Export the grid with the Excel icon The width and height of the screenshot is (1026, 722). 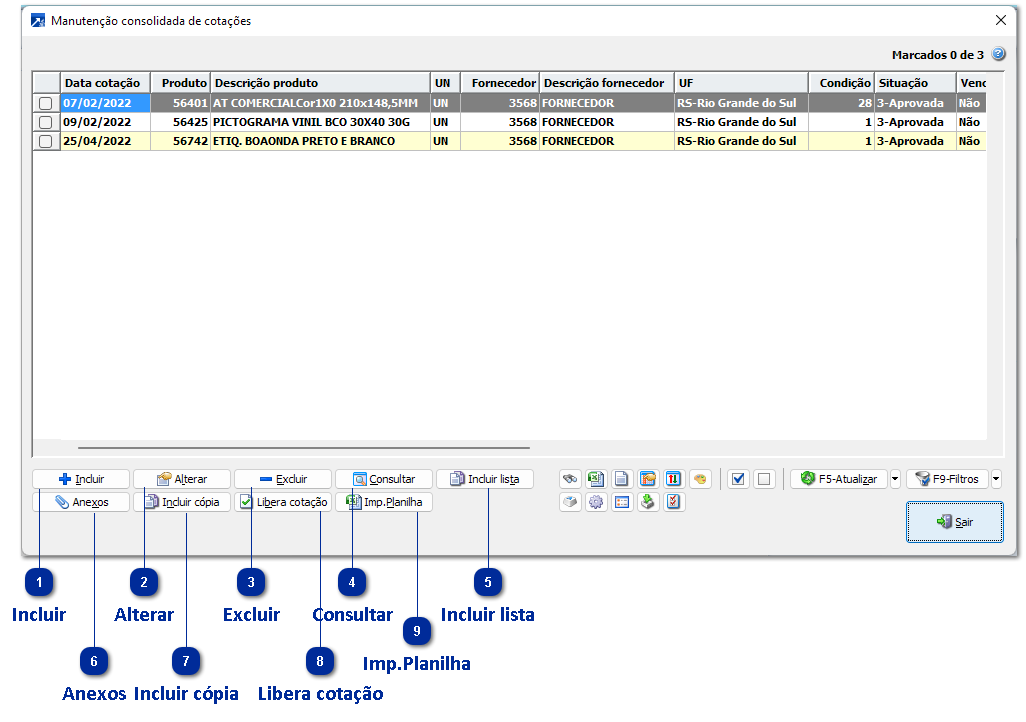click(596, 479)
